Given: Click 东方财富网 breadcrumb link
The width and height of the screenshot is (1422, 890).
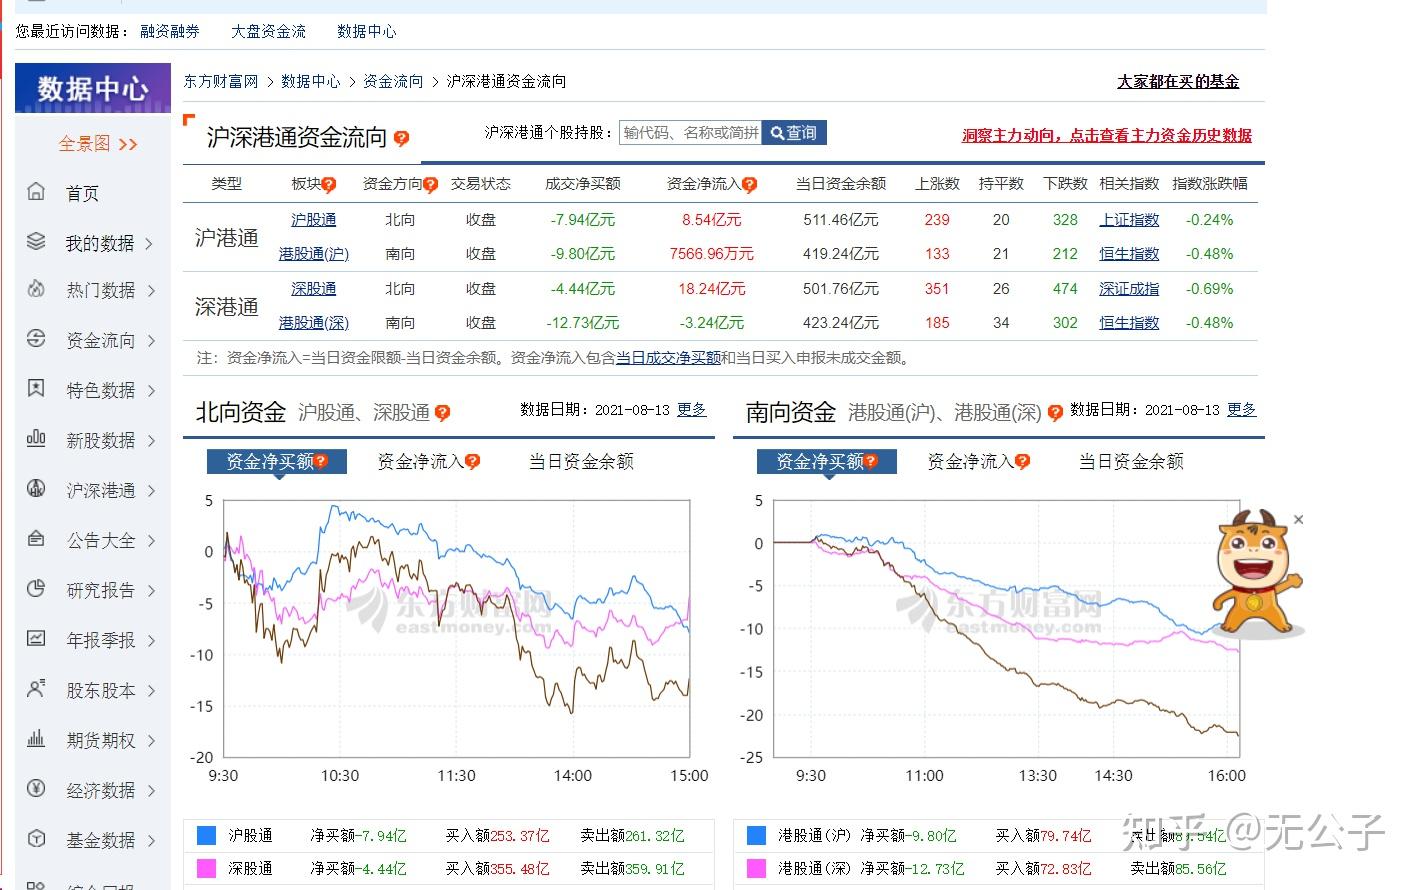Looking at the screenshot, I should coord(221,81).
